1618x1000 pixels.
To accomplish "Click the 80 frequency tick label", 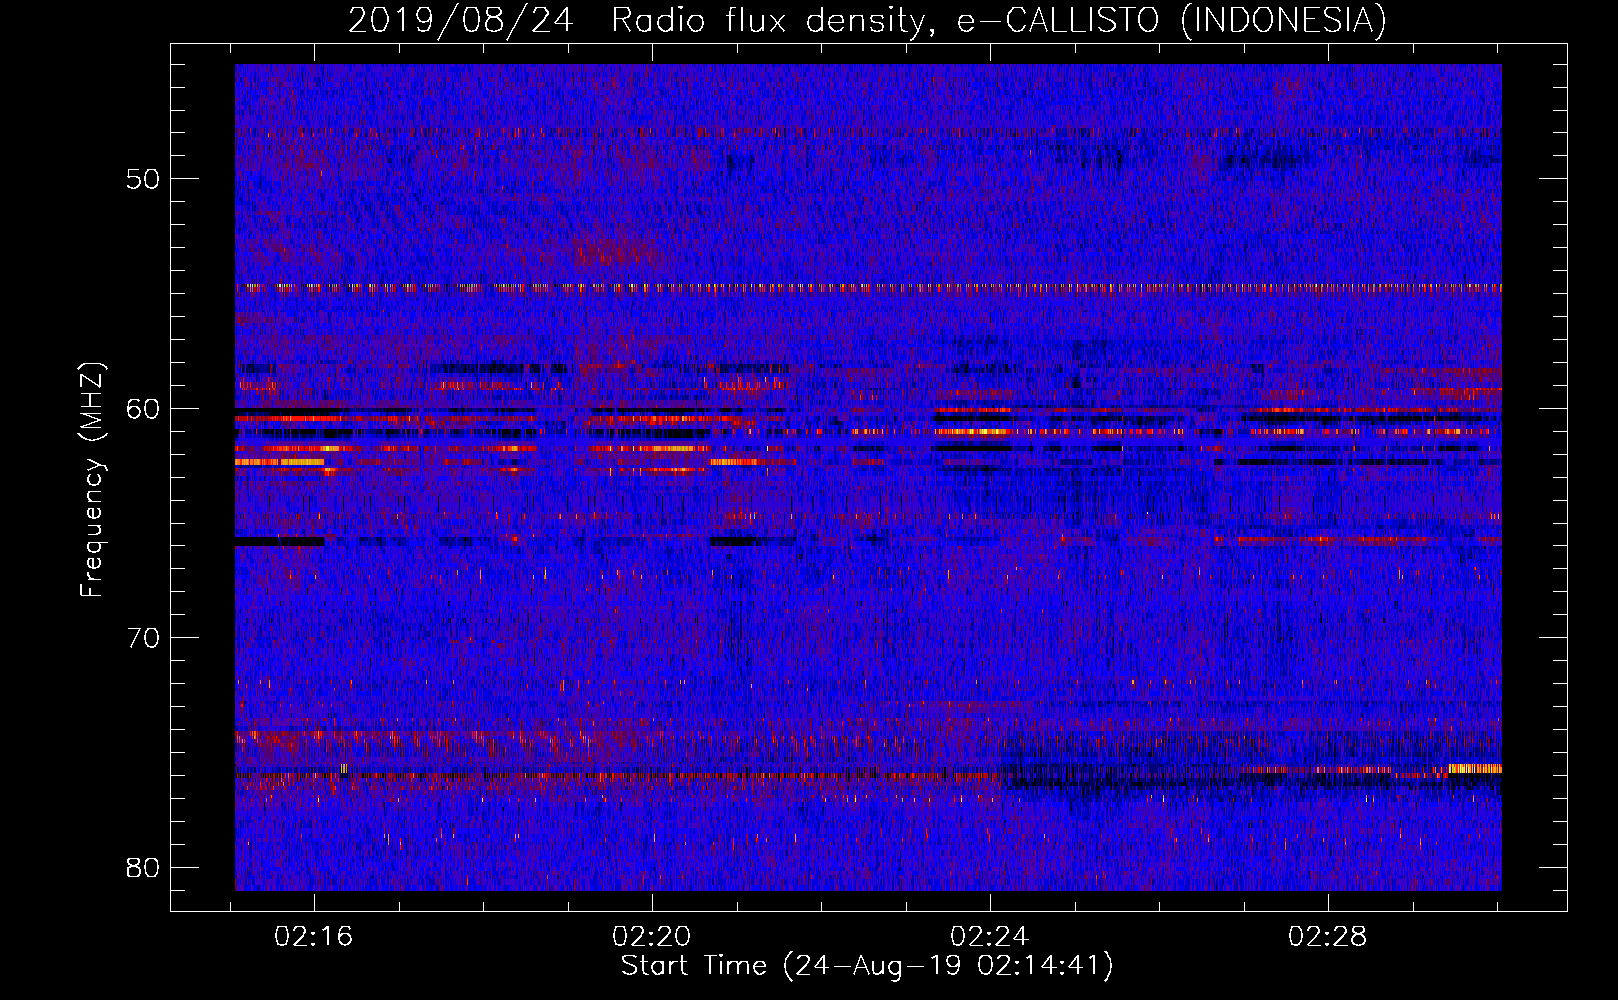I will 143,868.
